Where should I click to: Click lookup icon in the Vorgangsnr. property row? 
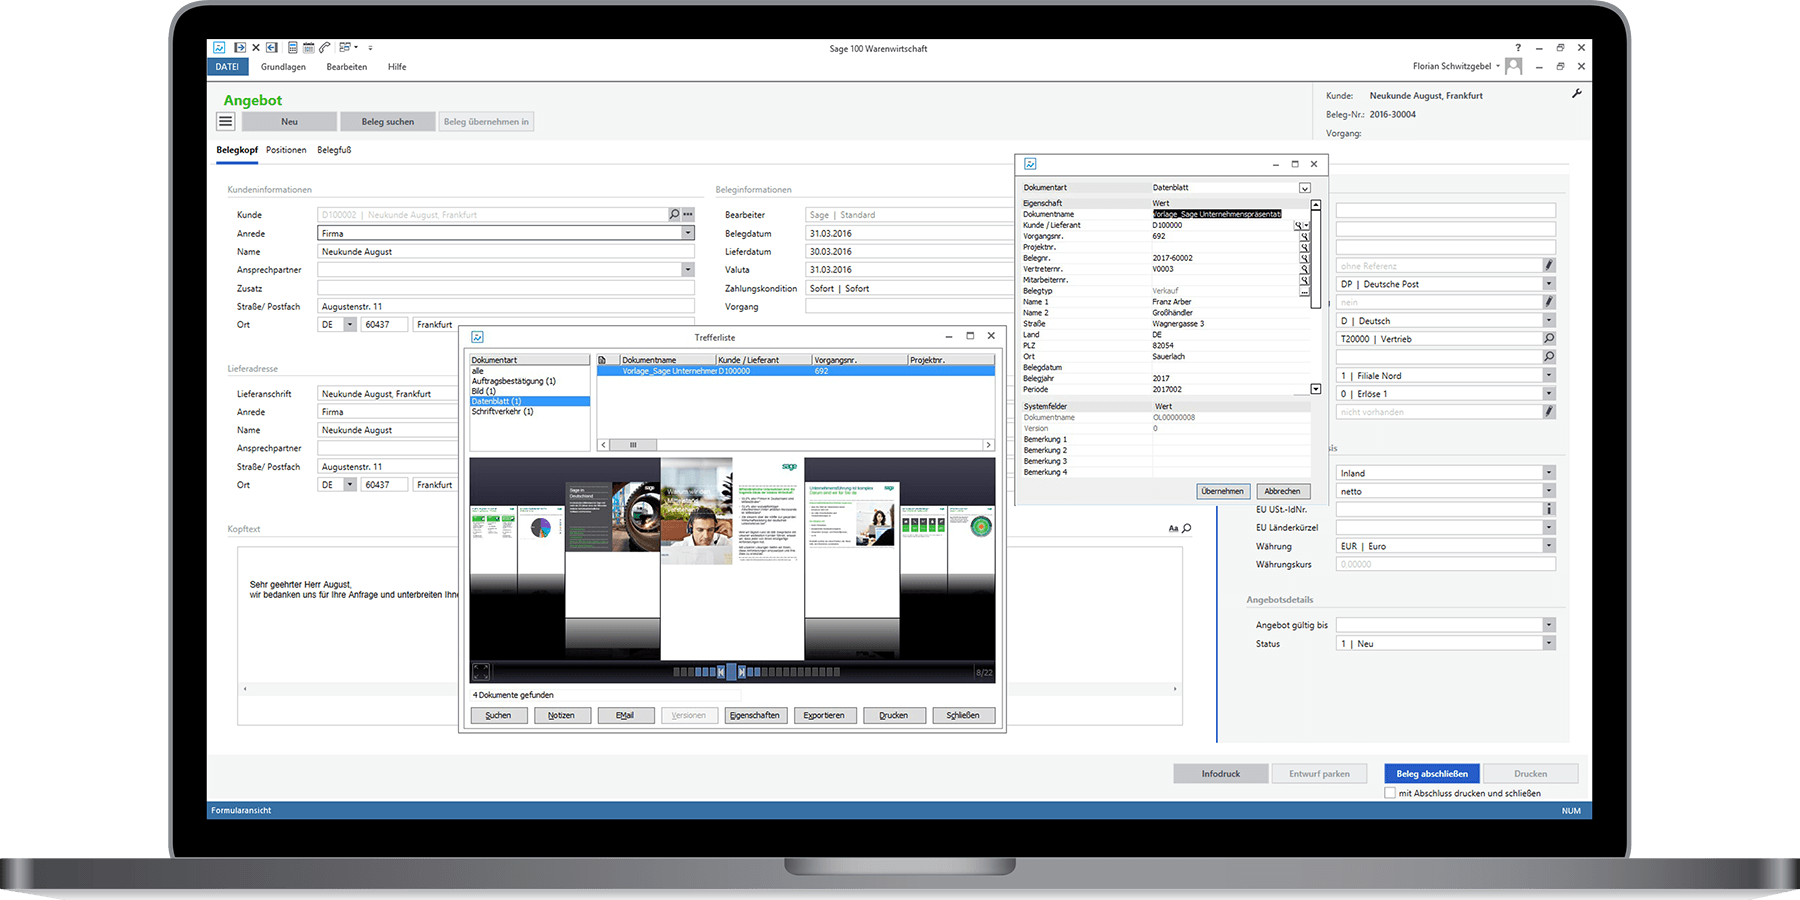(1304, 236)
